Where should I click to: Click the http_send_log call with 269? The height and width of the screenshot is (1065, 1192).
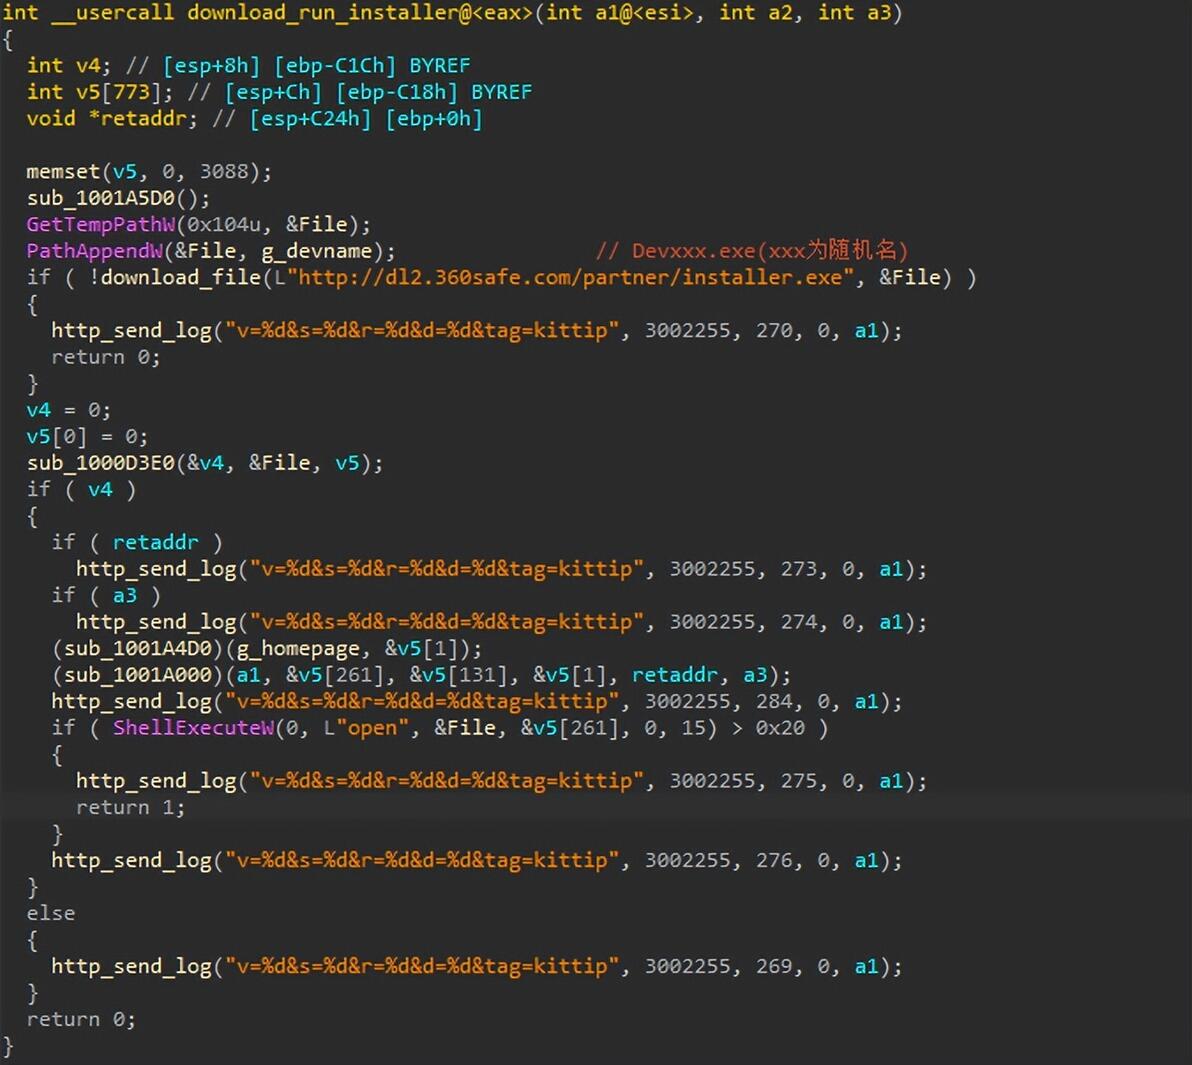pyautogui.click(x=477, y=966)
